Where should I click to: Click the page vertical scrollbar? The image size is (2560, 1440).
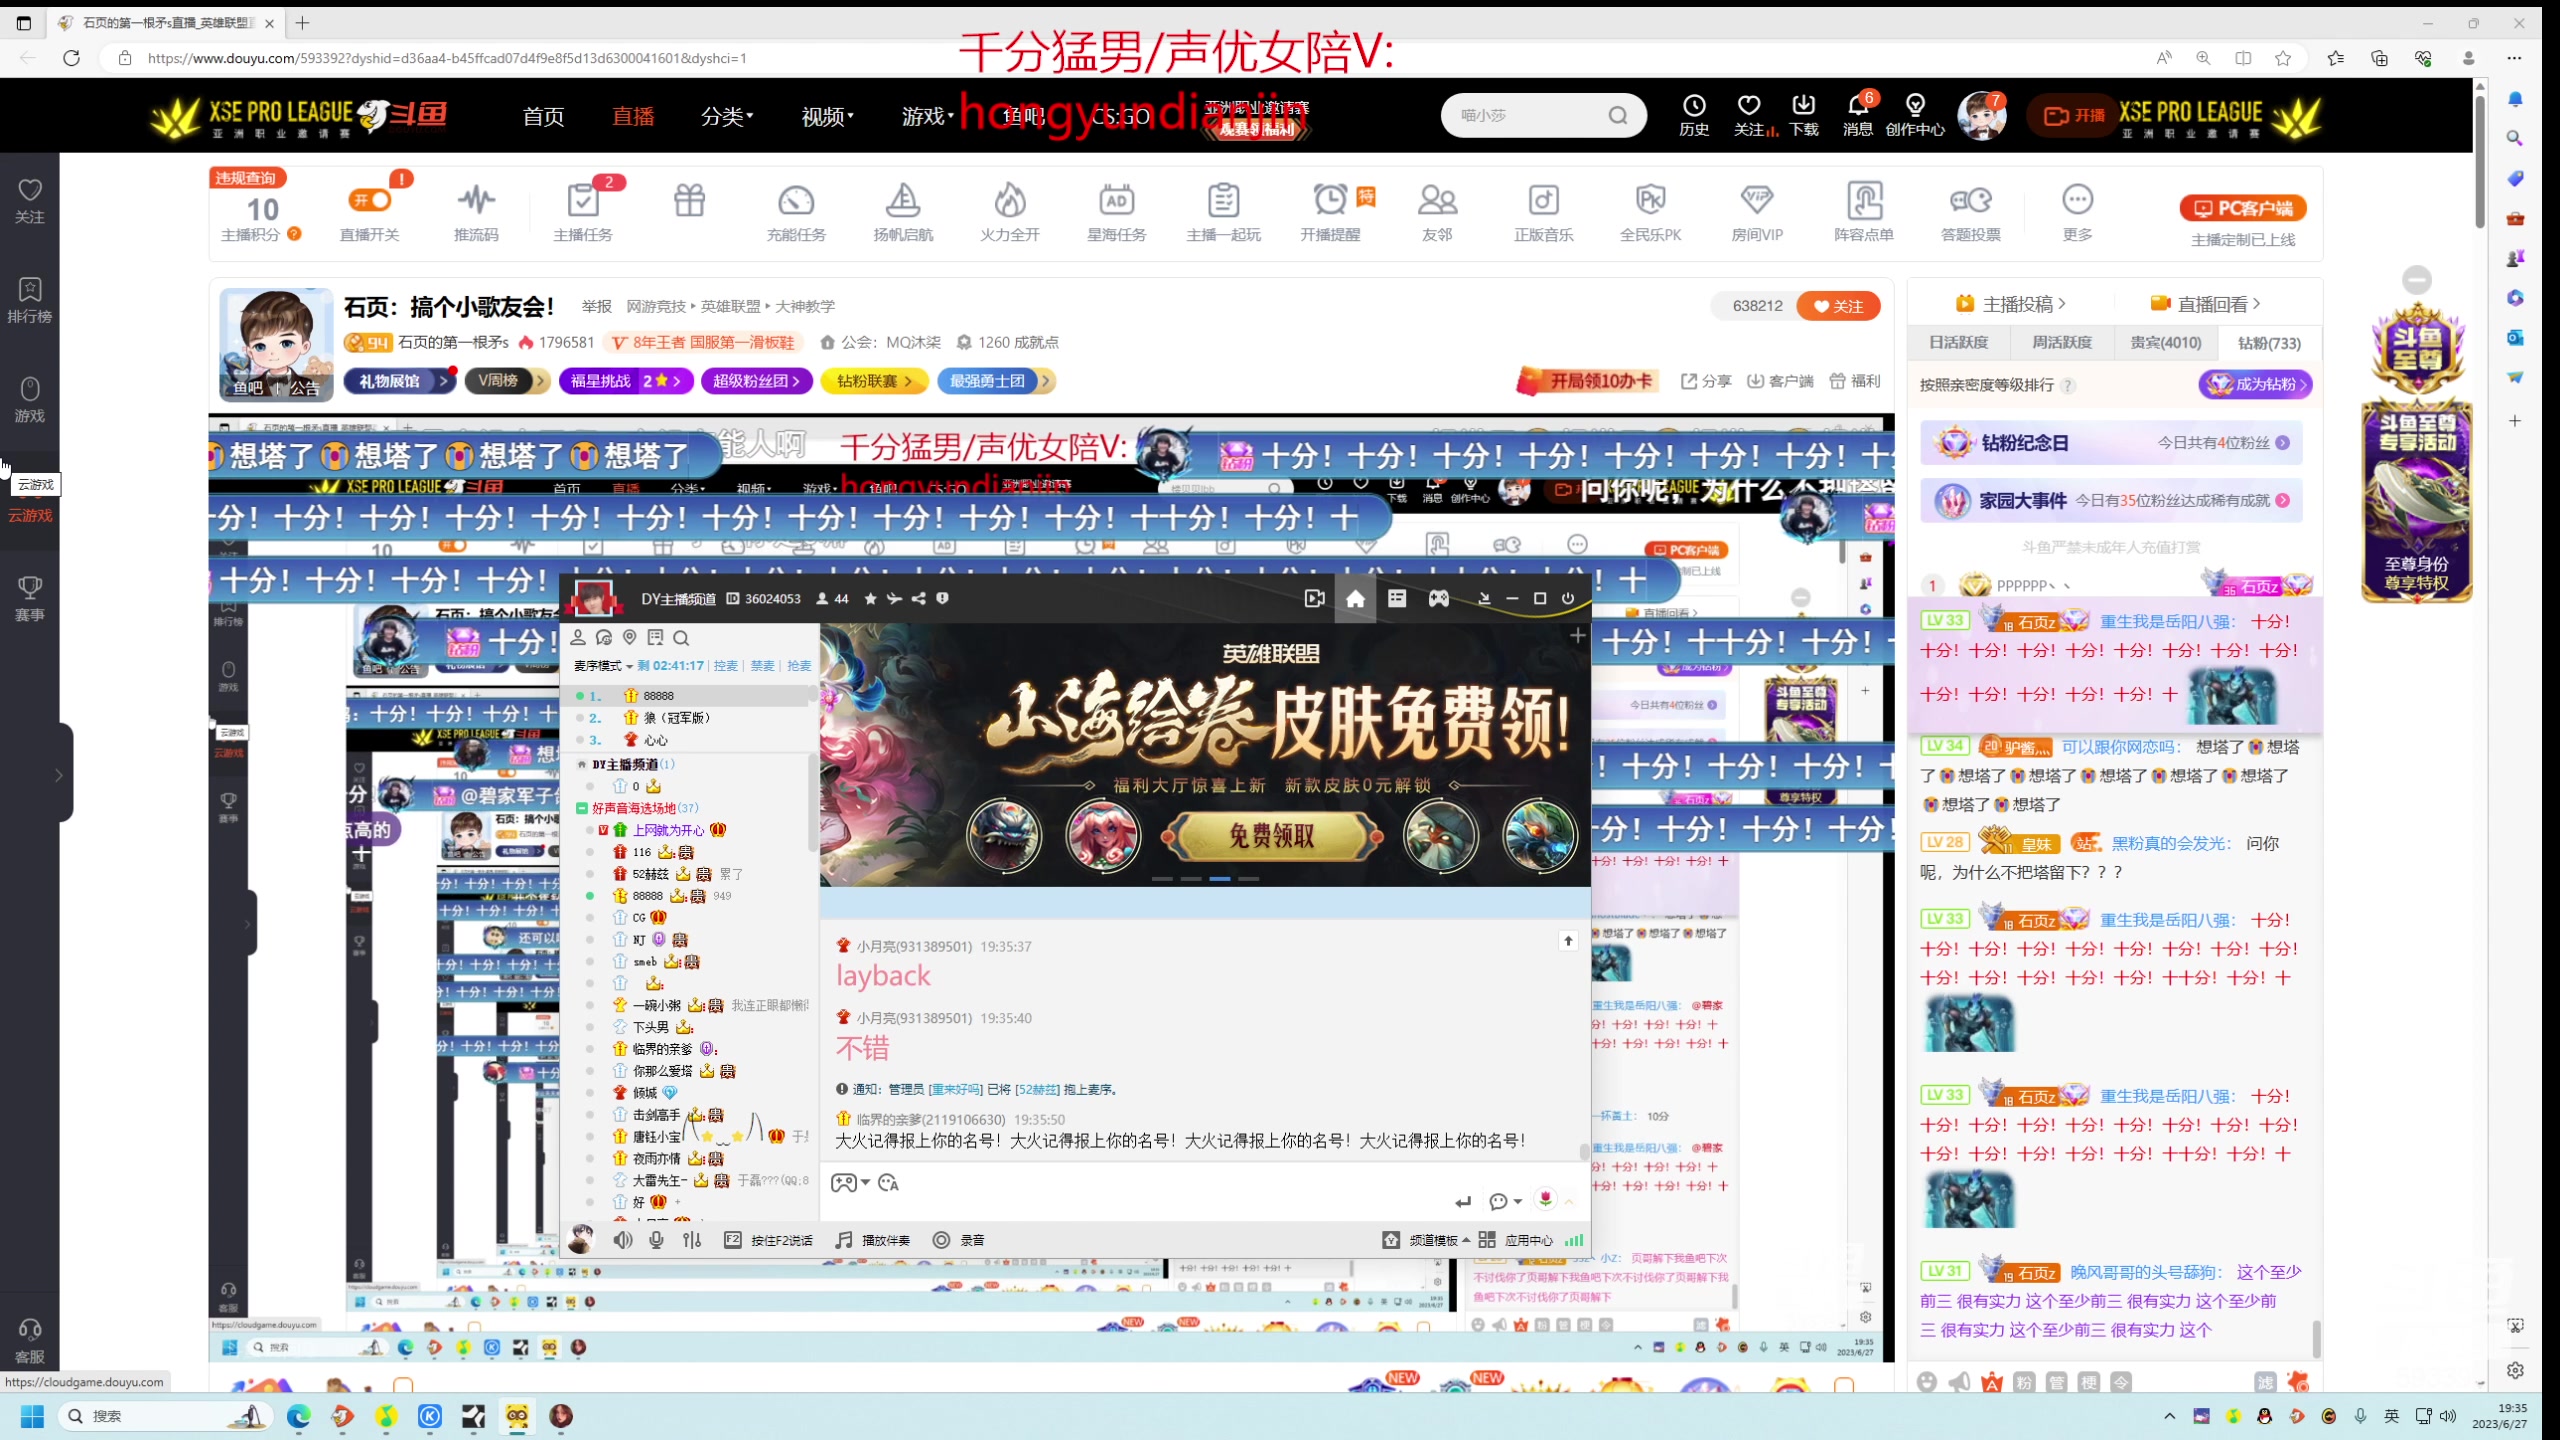pos(2480,160)
